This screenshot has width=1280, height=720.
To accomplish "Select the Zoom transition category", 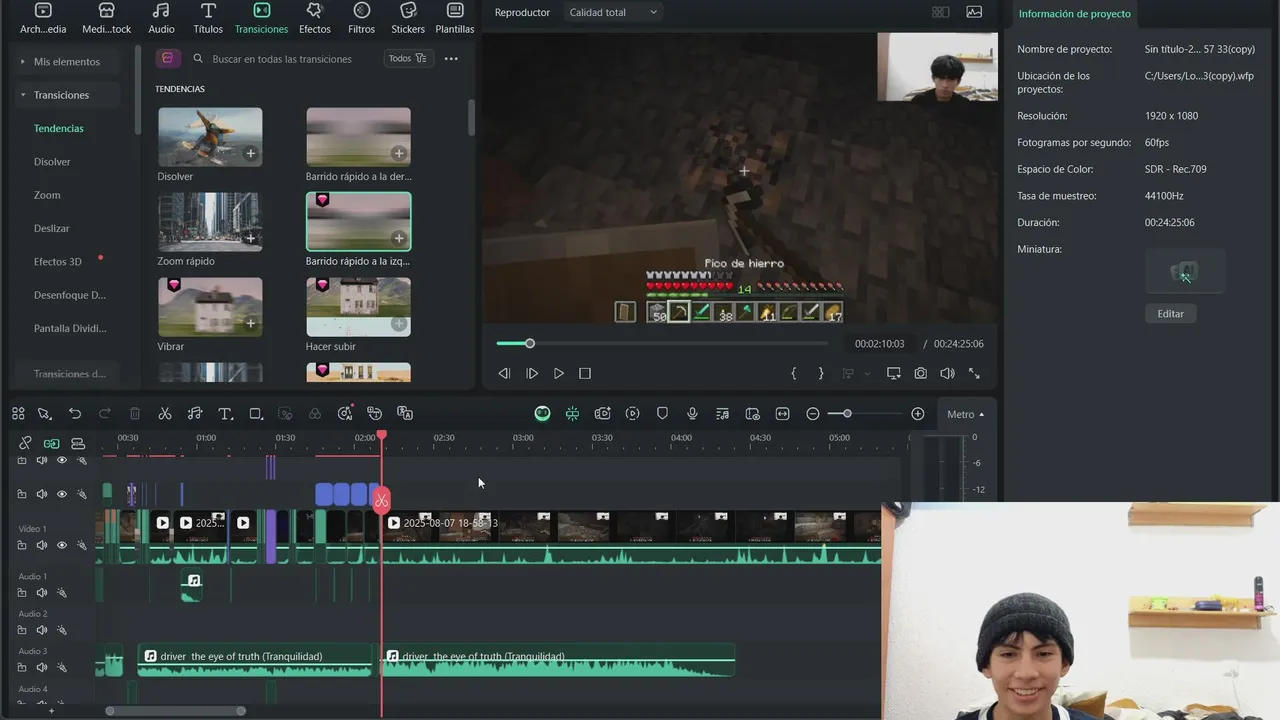I will (x=47, y=195).
